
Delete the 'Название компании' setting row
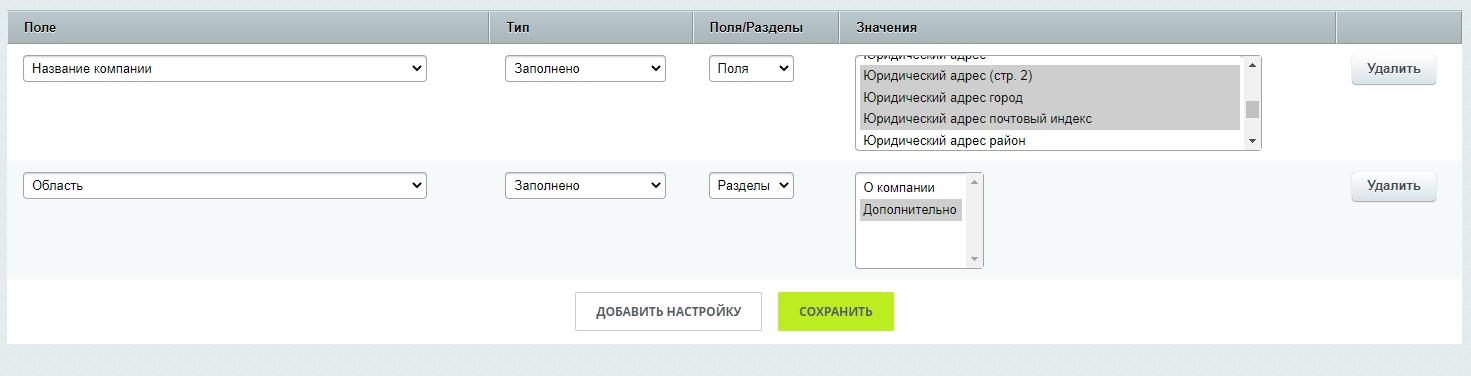[1393, 70]
